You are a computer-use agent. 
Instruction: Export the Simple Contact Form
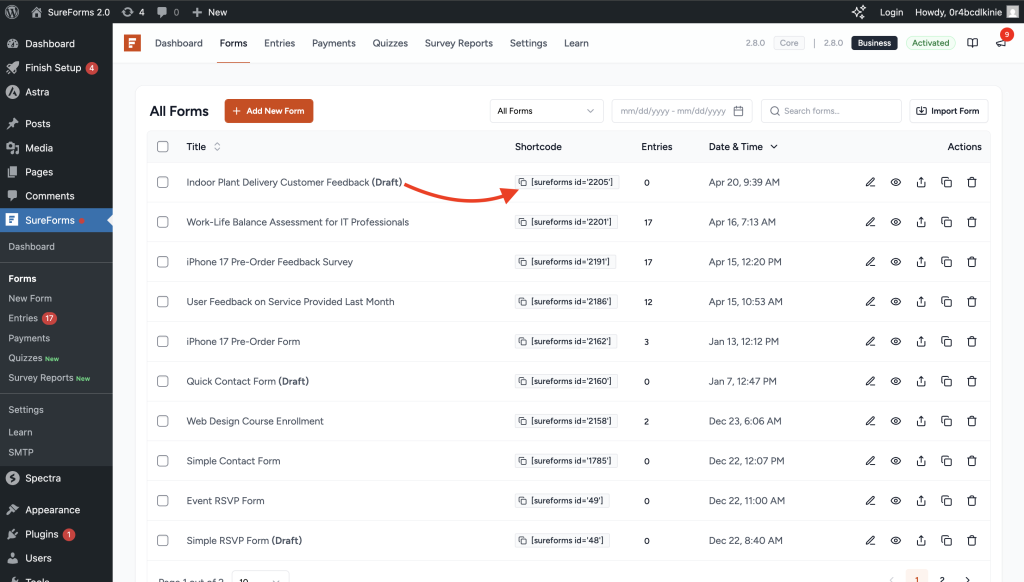coord(921,461)
